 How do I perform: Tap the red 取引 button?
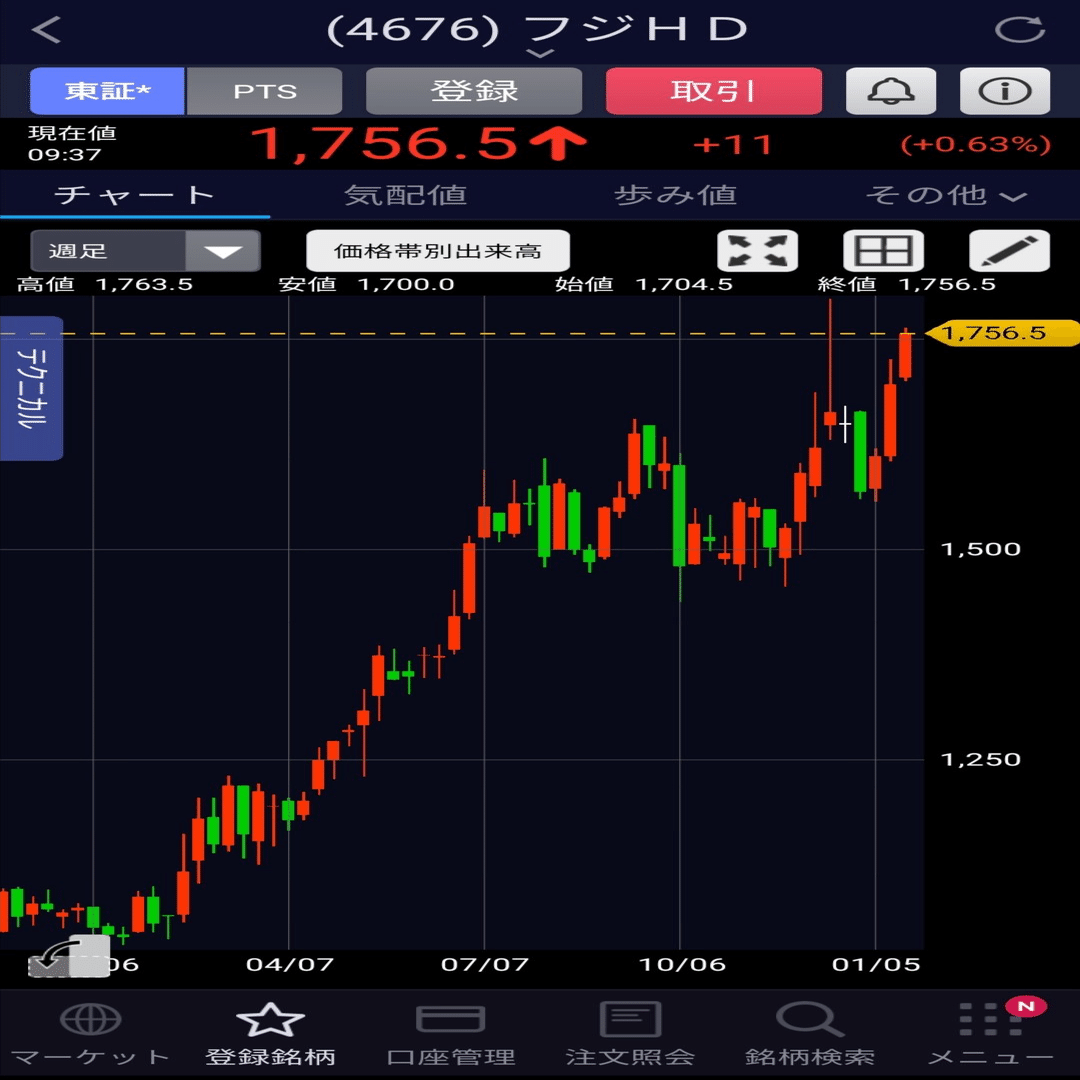[714, 91]
